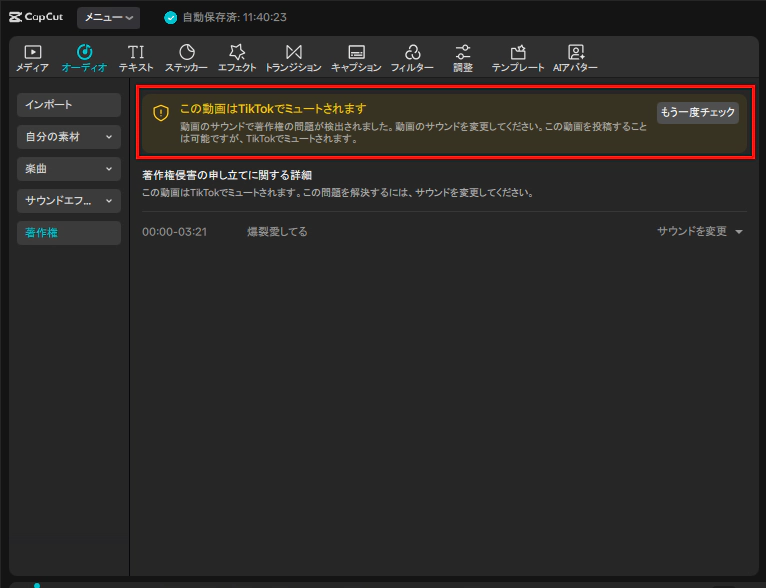This screenshot has width=766, height=588.
Task: Click the 00:00-03:21 time range
Action: [x=174, y=232]
